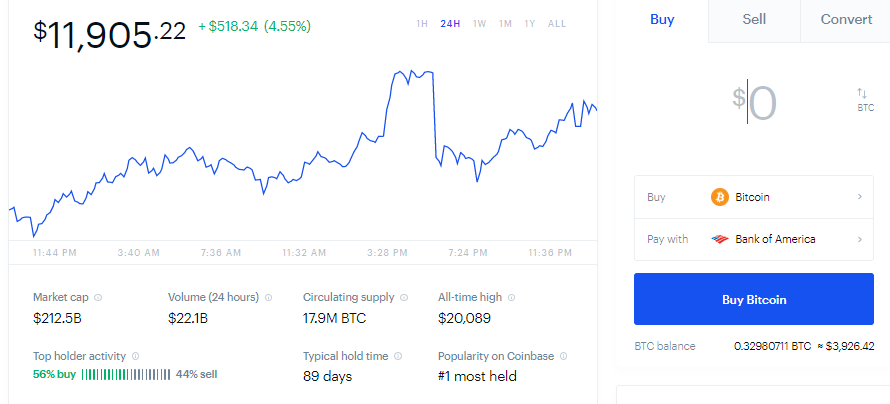This screenshot has width=890, height=404.
Task: Click the 11:44 PM chart axis label
Action: [x=54, y=252]
